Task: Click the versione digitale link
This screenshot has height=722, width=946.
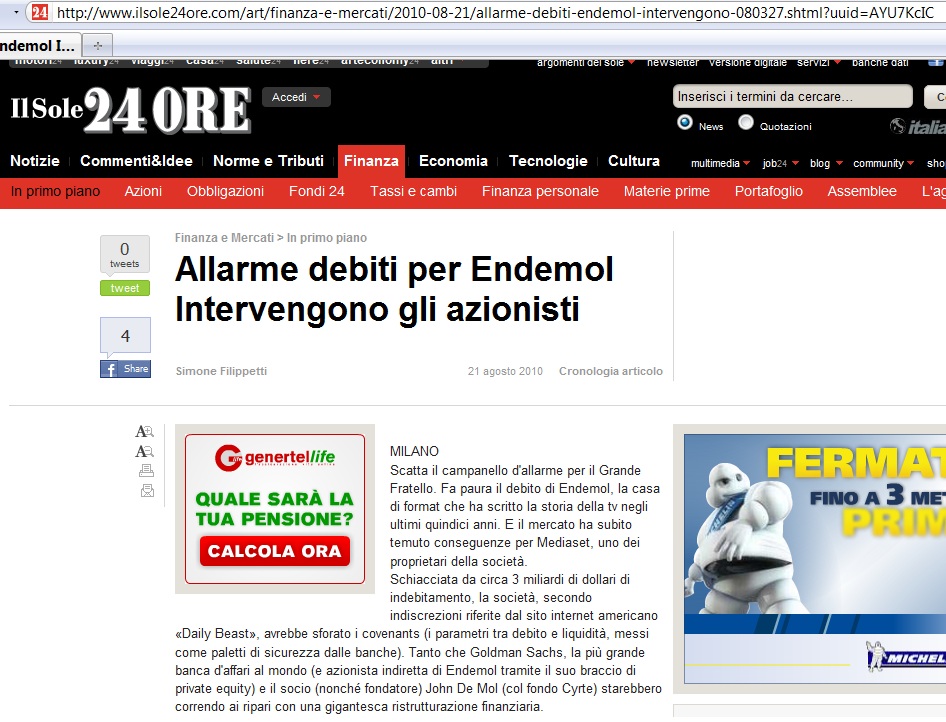Action: [748, 62]
